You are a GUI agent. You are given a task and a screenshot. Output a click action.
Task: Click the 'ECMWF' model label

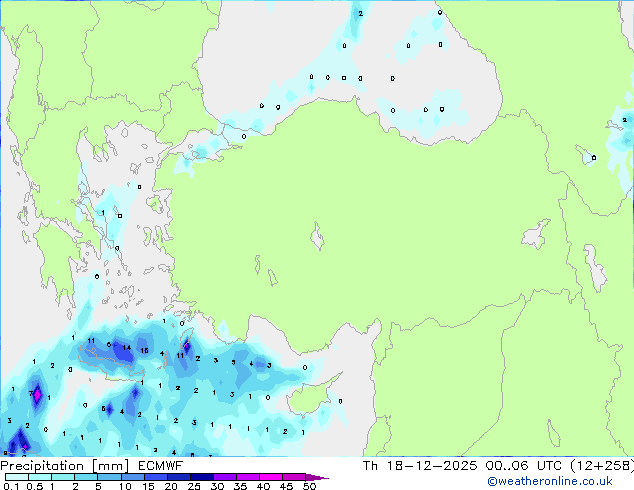[x=161, y=466]
